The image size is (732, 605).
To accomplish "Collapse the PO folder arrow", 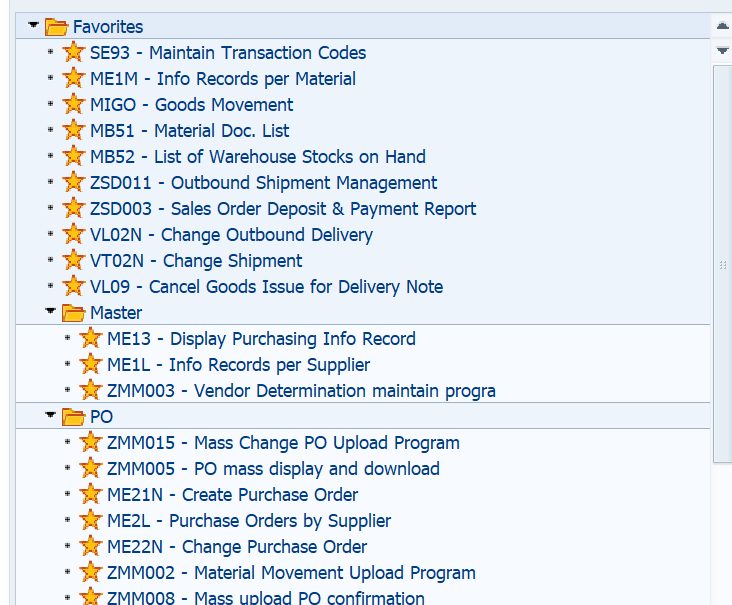I will pos(50,416).
